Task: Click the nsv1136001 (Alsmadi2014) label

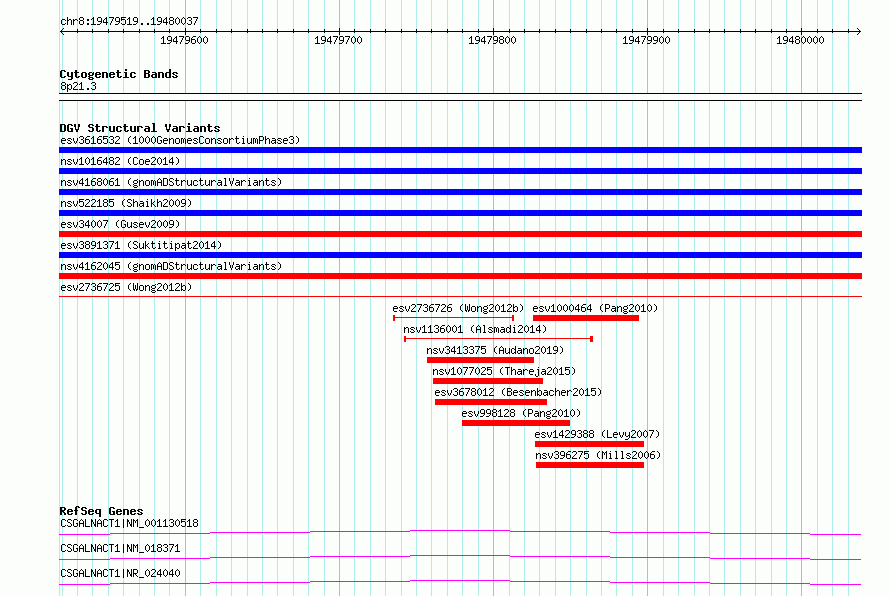Action: coord(475,329)
